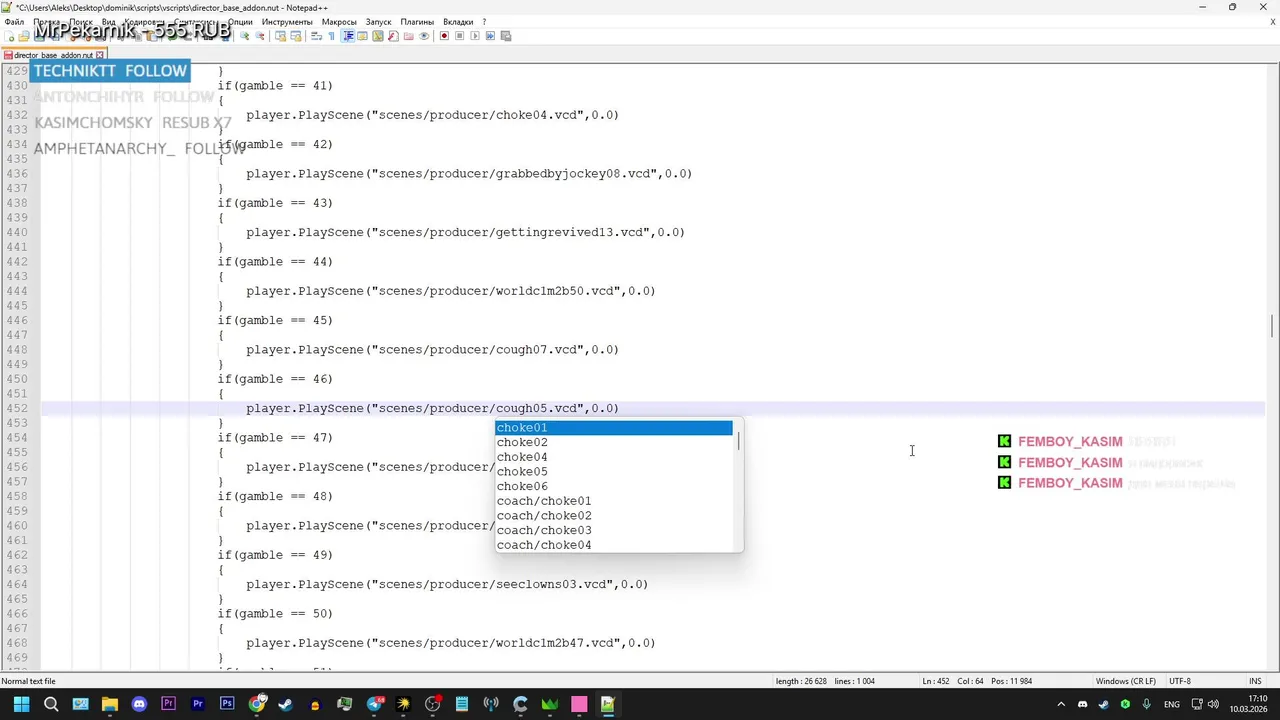
Task: Open Telegram from the taskbar
Action: pyautogui.click(x=374, y=704)
